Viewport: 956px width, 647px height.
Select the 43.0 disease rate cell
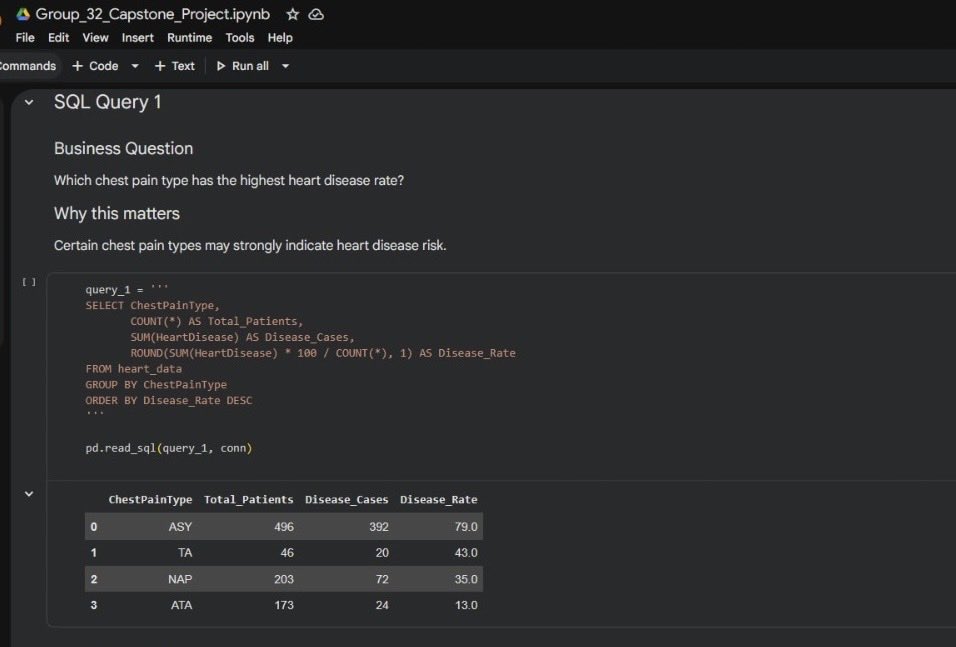click(x=466, y=552)
